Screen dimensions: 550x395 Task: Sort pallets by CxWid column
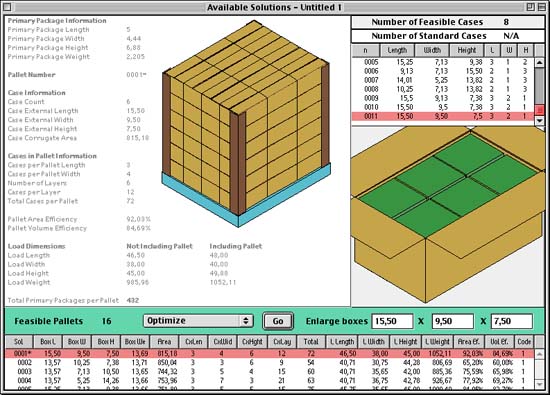coord(223,341)
